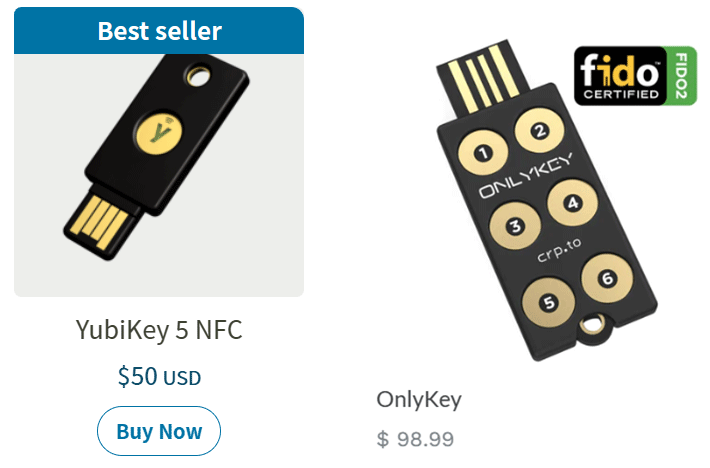This screenshot has height=468, width=710.
Task: Click gold button 4 on OnlyKey
Action: (x=572, y=202)
